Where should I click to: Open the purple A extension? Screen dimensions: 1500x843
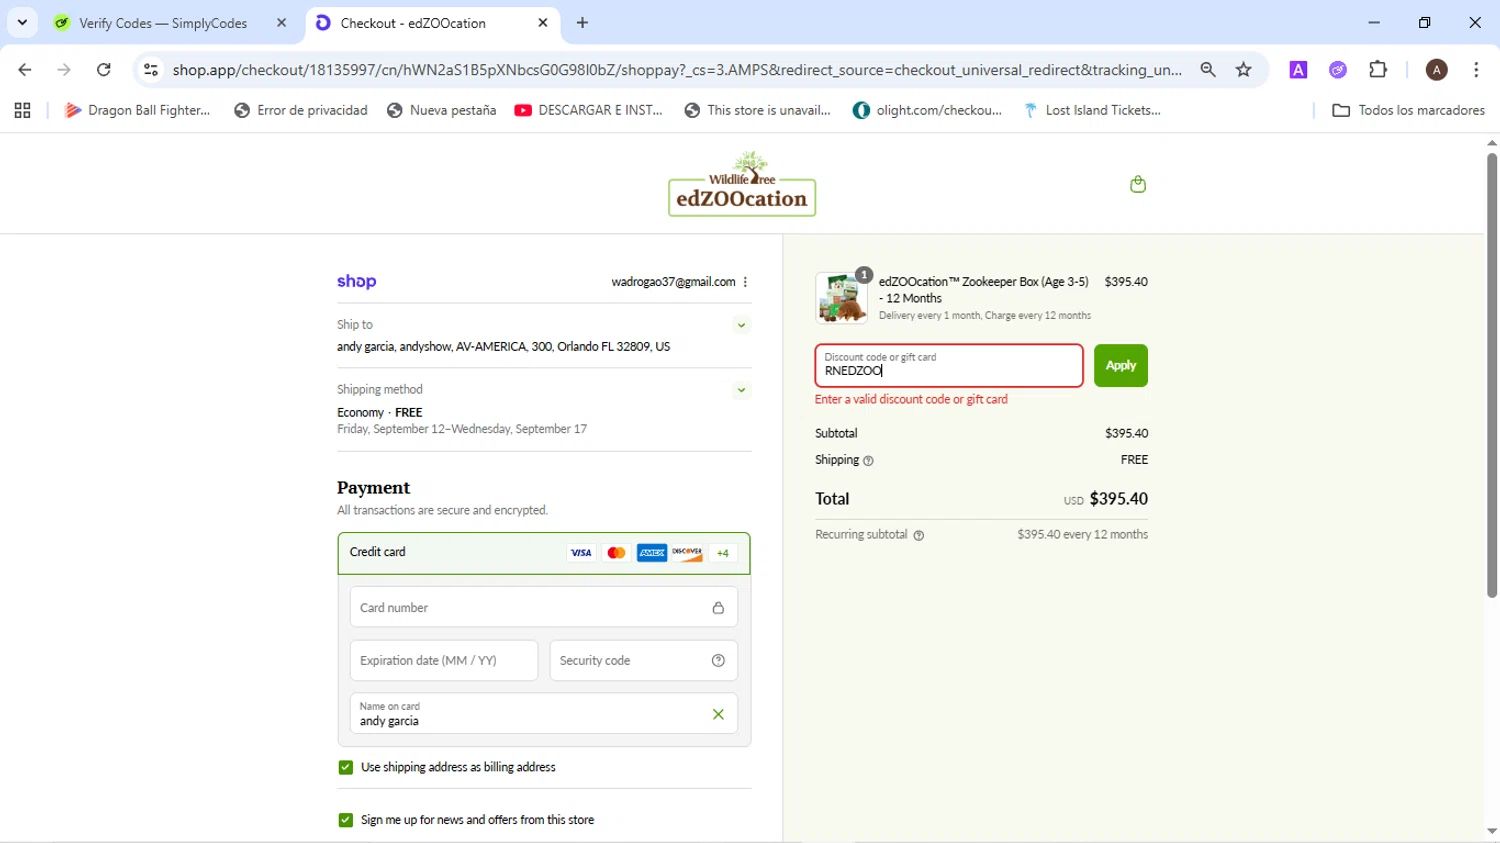point(1298,69)
